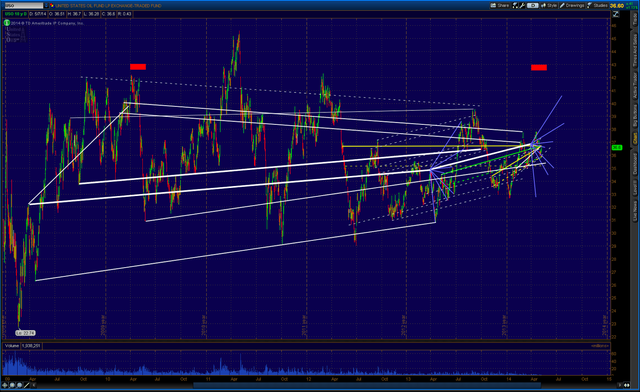Select the left red rectangle marker
The width and height of the screenshot is (640, 392).
(x=138, y=67)
